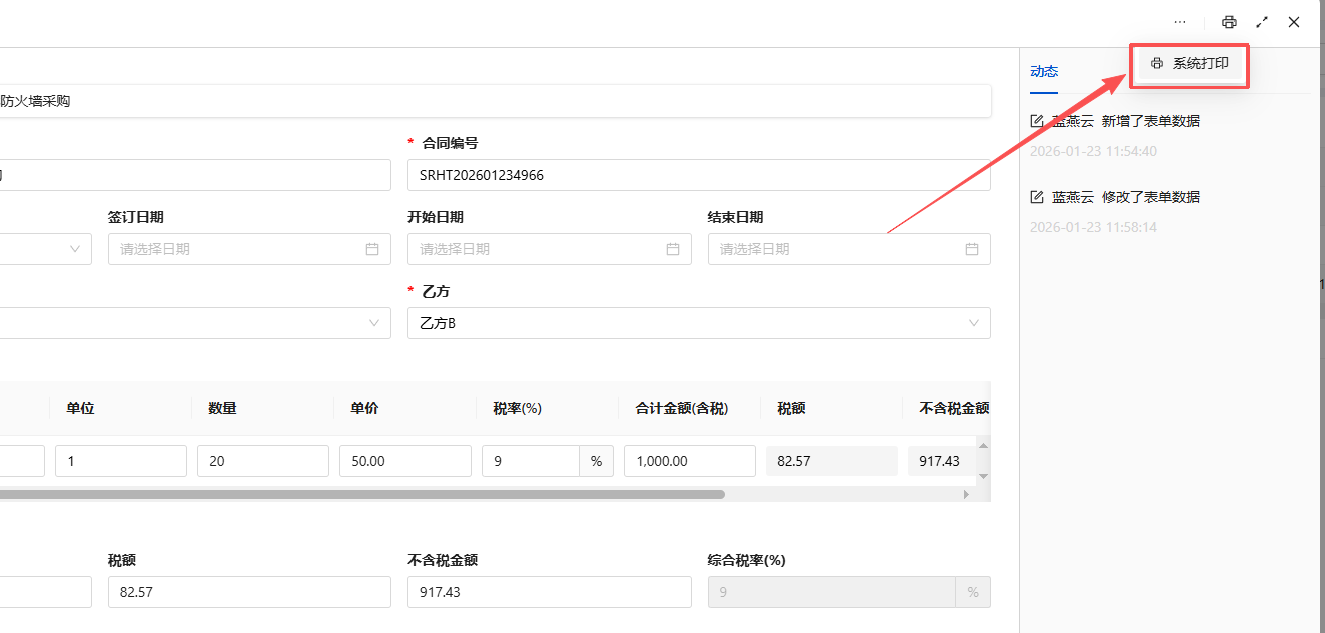Expand the dropdown left of 签订日期

[x=75, y=248]
